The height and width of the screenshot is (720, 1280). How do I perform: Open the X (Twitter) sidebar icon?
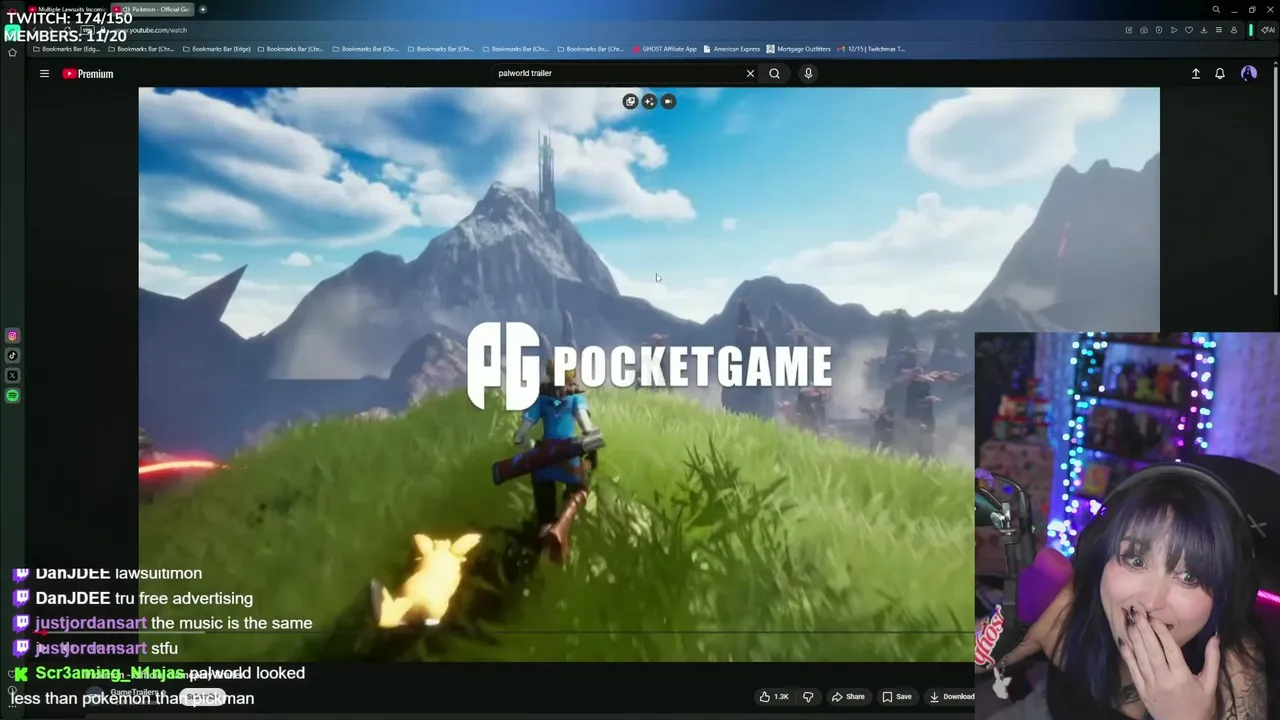[x=12, y=376]
